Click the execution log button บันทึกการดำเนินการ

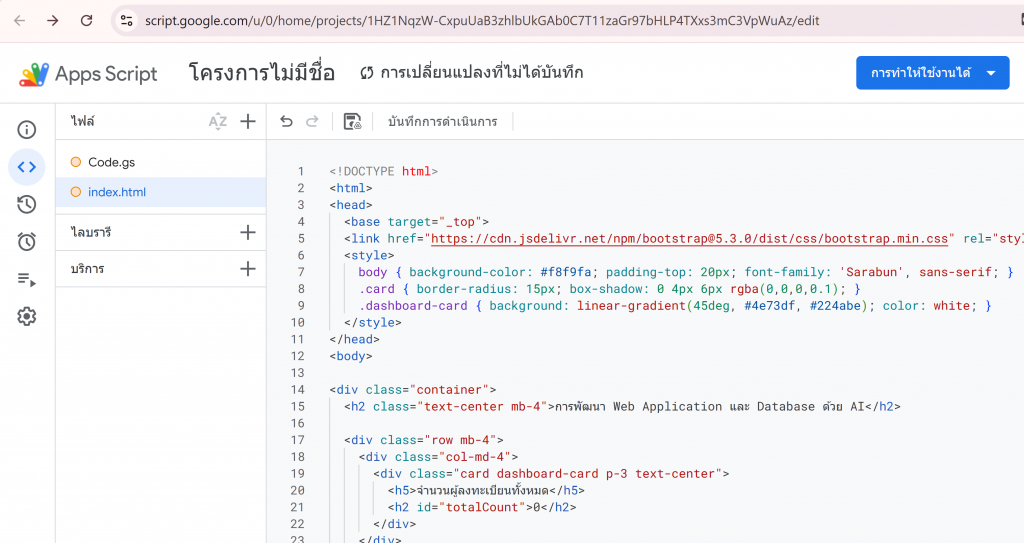pos(442,122)
